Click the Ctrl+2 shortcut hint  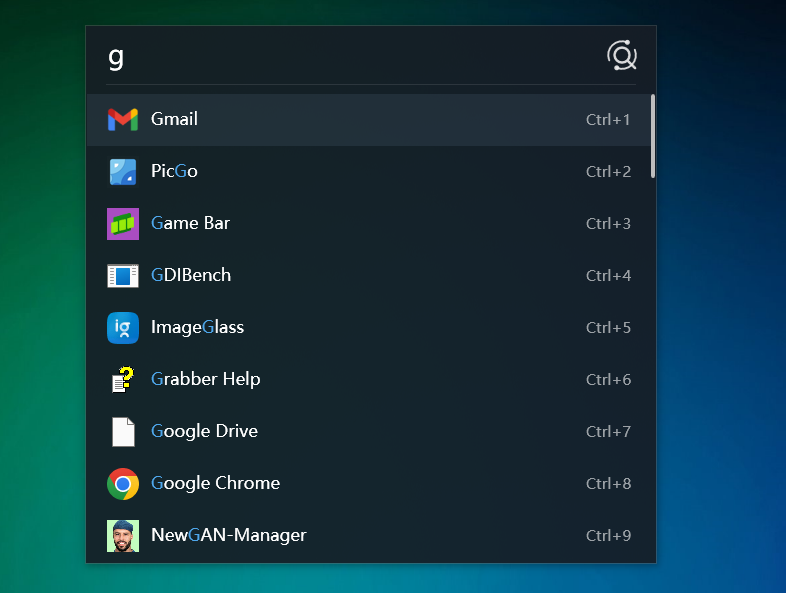[x=608, y=172]
